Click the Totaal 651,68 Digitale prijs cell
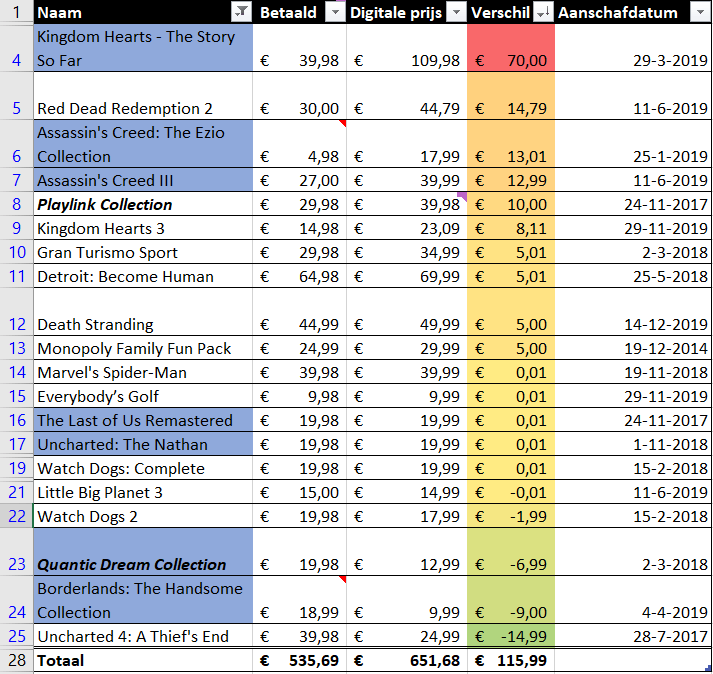713x674 pixels. click(x=407, y=660)
